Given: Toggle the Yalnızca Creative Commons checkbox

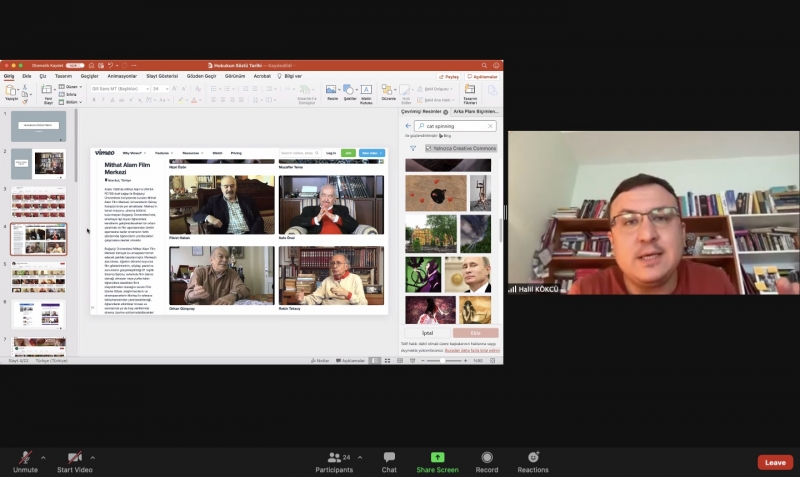Looking at the screenshot, I should (x=429, y=148).
